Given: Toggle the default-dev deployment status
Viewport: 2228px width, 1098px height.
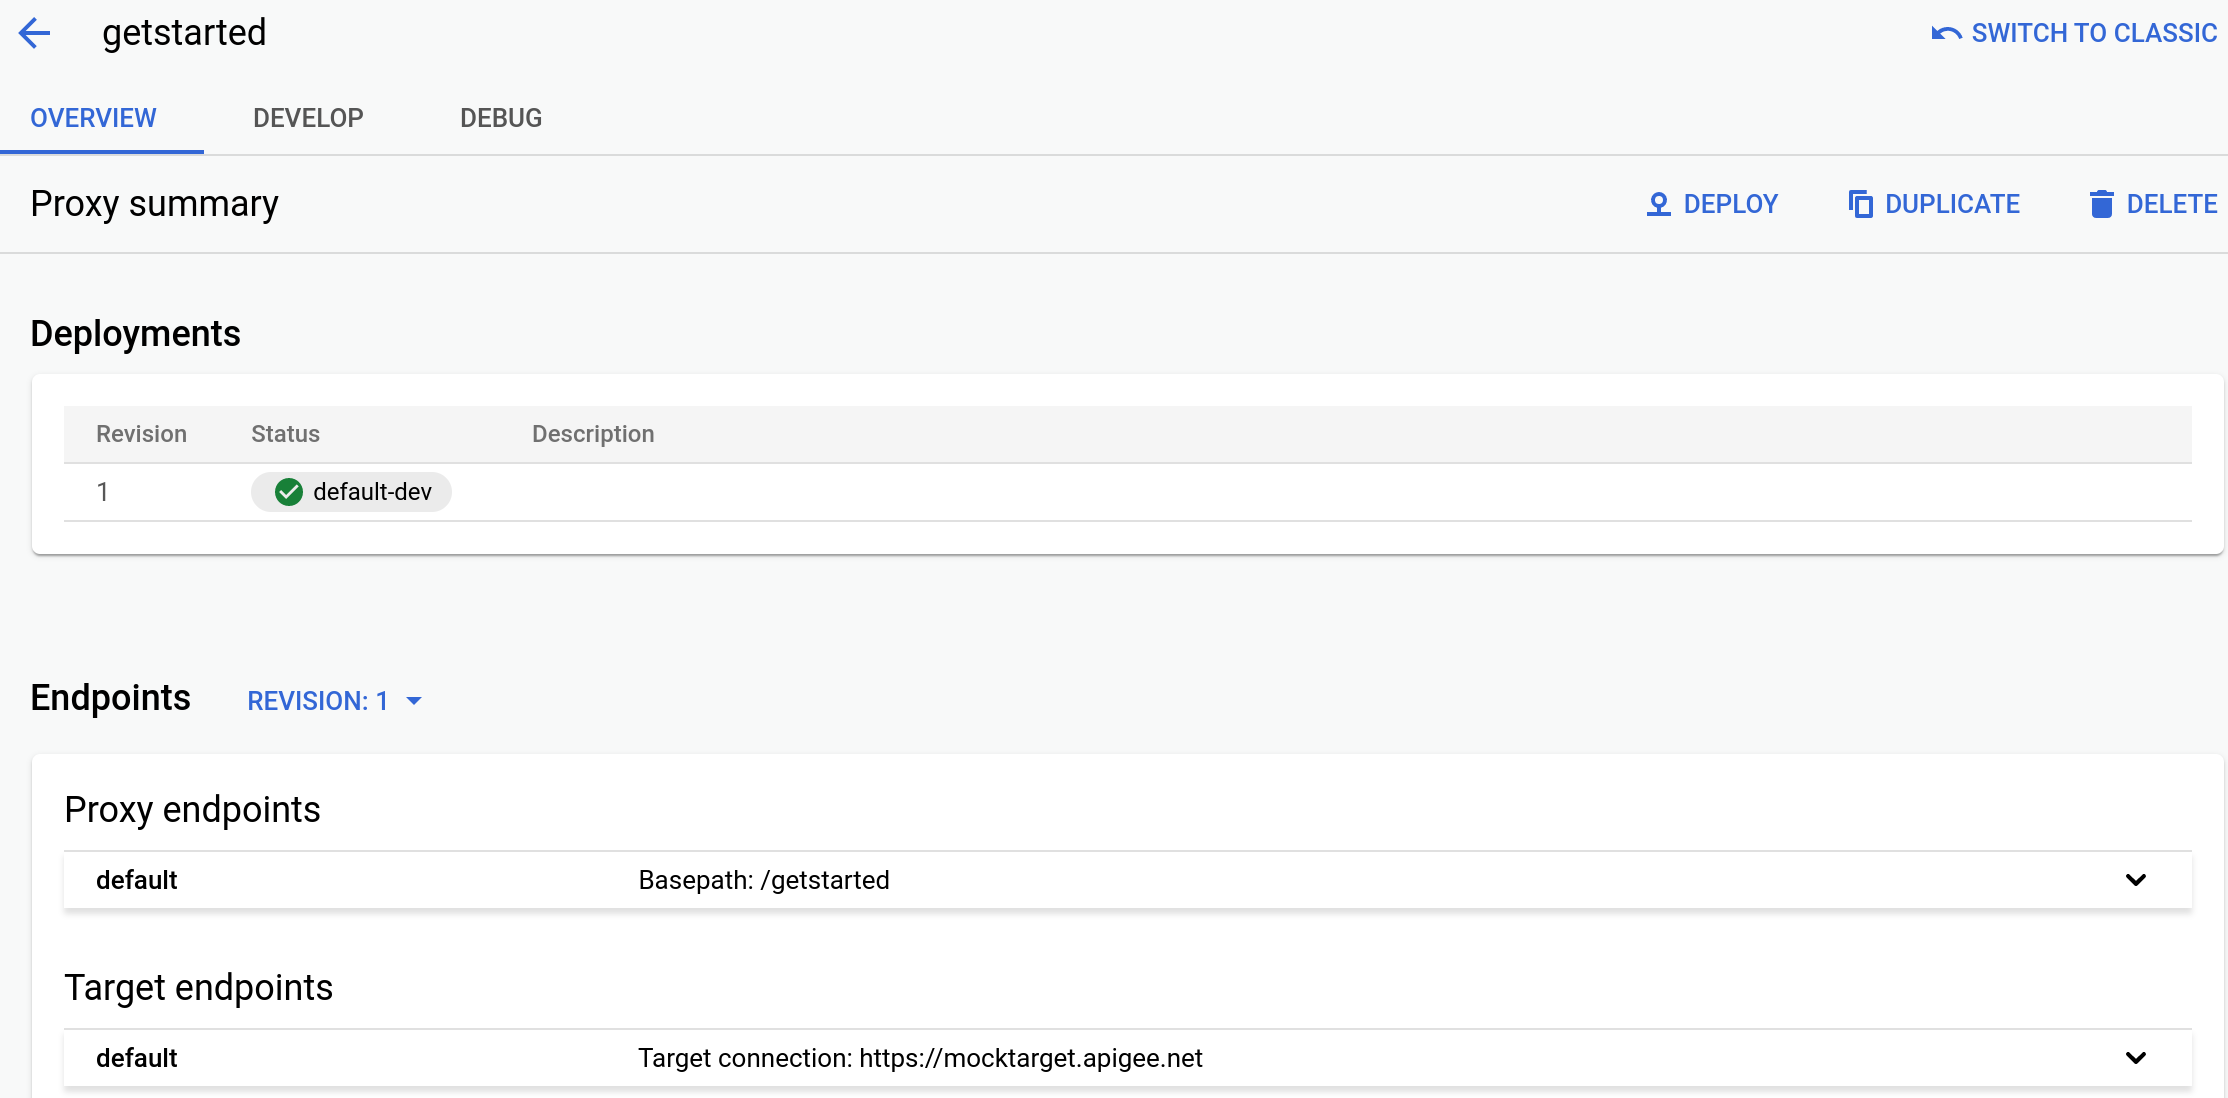Looking at the screenshot, I should (351, 491).
